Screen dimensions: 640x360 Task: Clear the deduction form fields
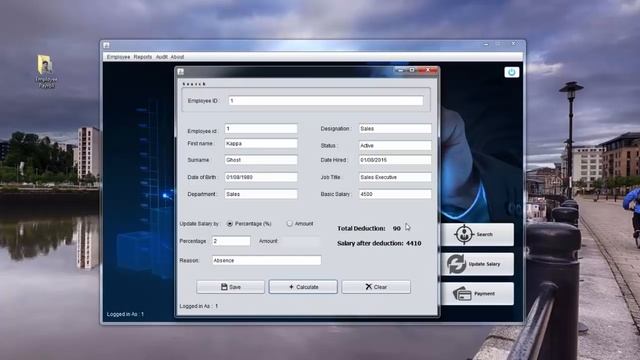click(376, 287)
